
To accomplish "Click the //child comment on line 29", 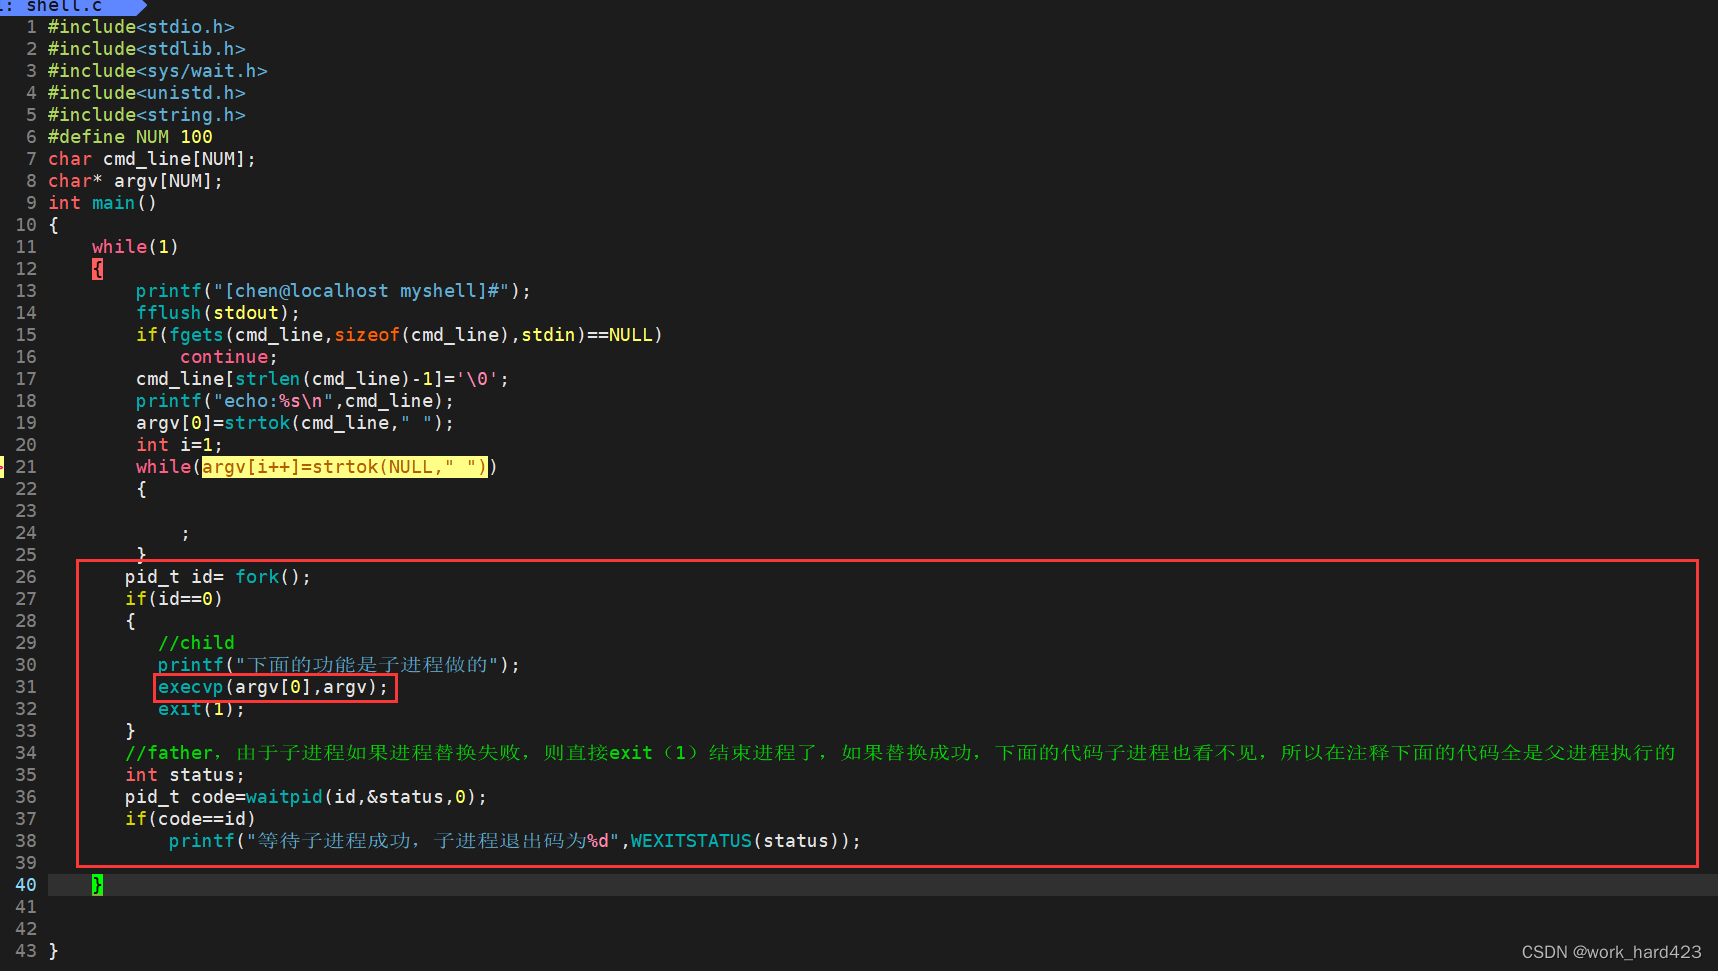I will click(196, 642).
